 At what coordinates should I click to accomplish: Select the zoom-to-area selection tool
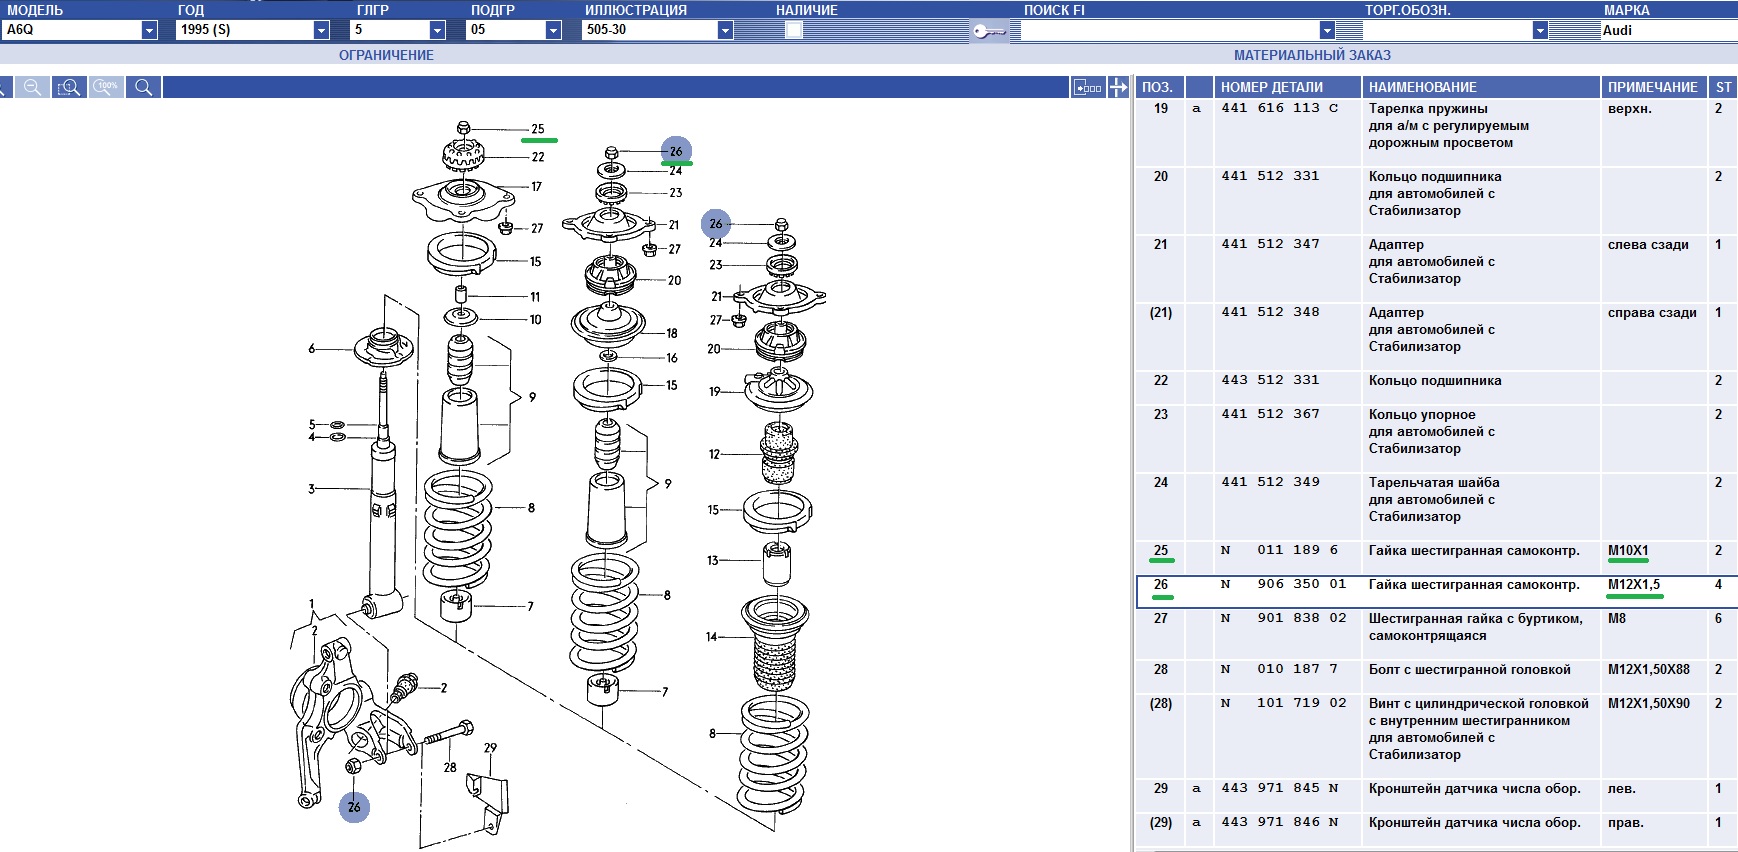[x=68, y=88]
